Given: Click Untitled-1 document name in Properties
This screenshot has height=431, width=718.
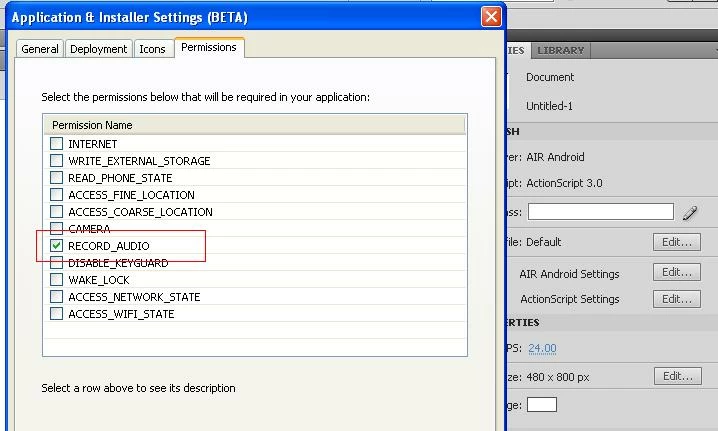Looking at the screenshot, I should (549, 106).
